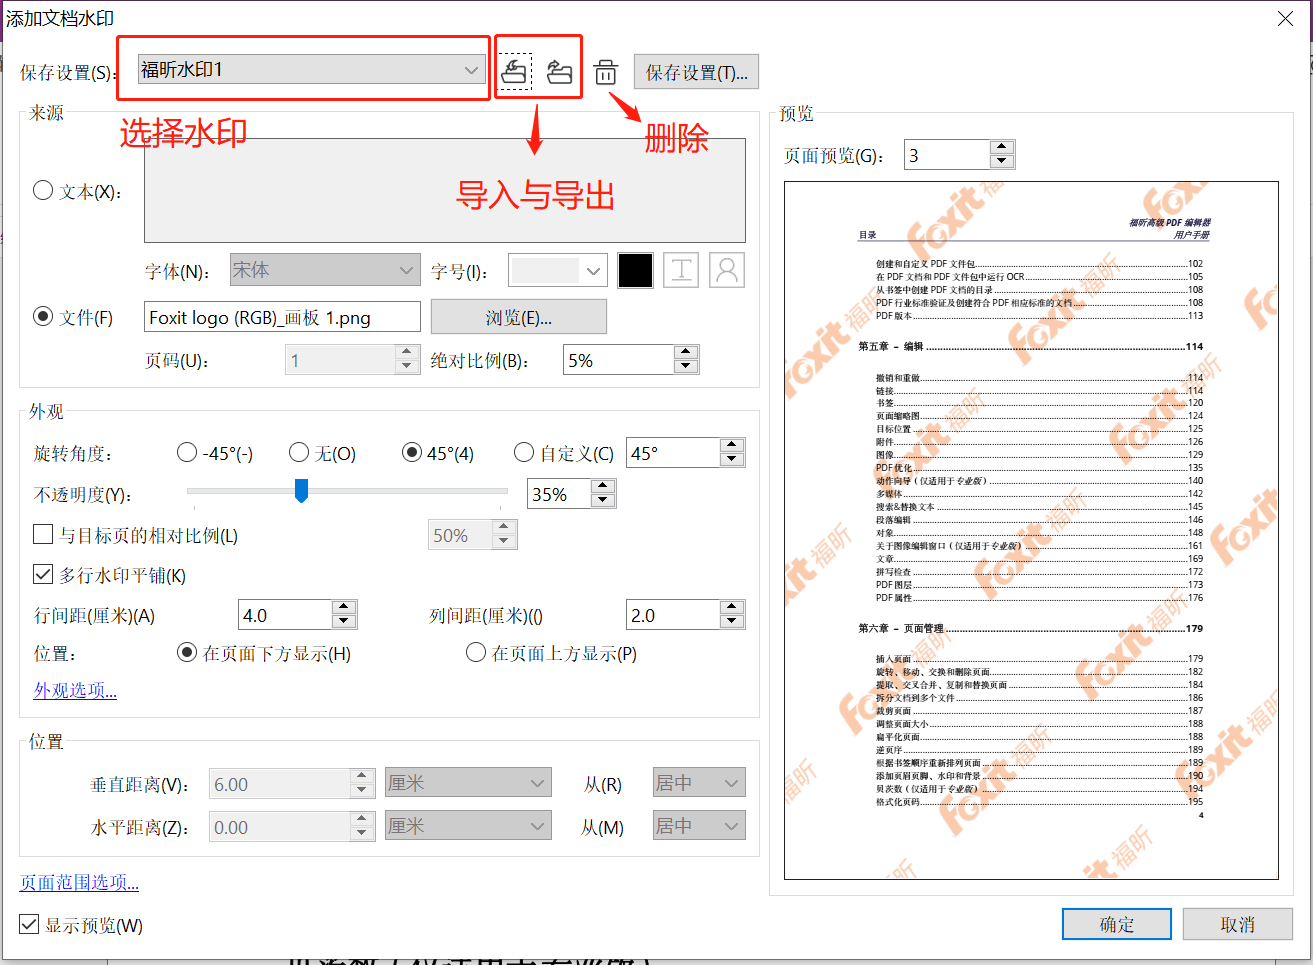The width and height of the screenshot is (1313, 965).
Task: Click the import watermark settings icon
Action: [515, 71]
